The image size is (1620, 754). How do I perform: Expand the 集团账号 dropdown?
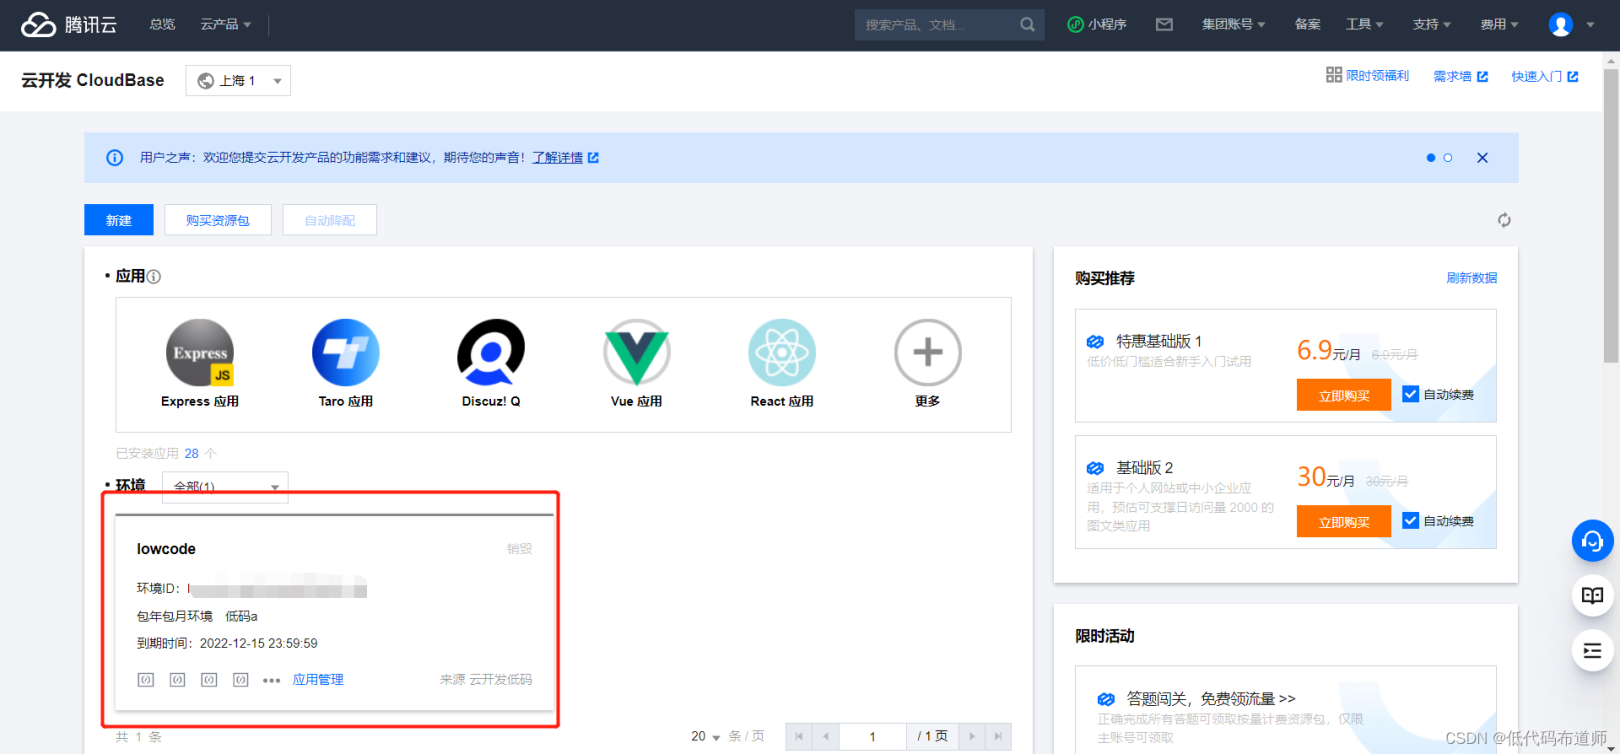click(x=1234, y=25)
